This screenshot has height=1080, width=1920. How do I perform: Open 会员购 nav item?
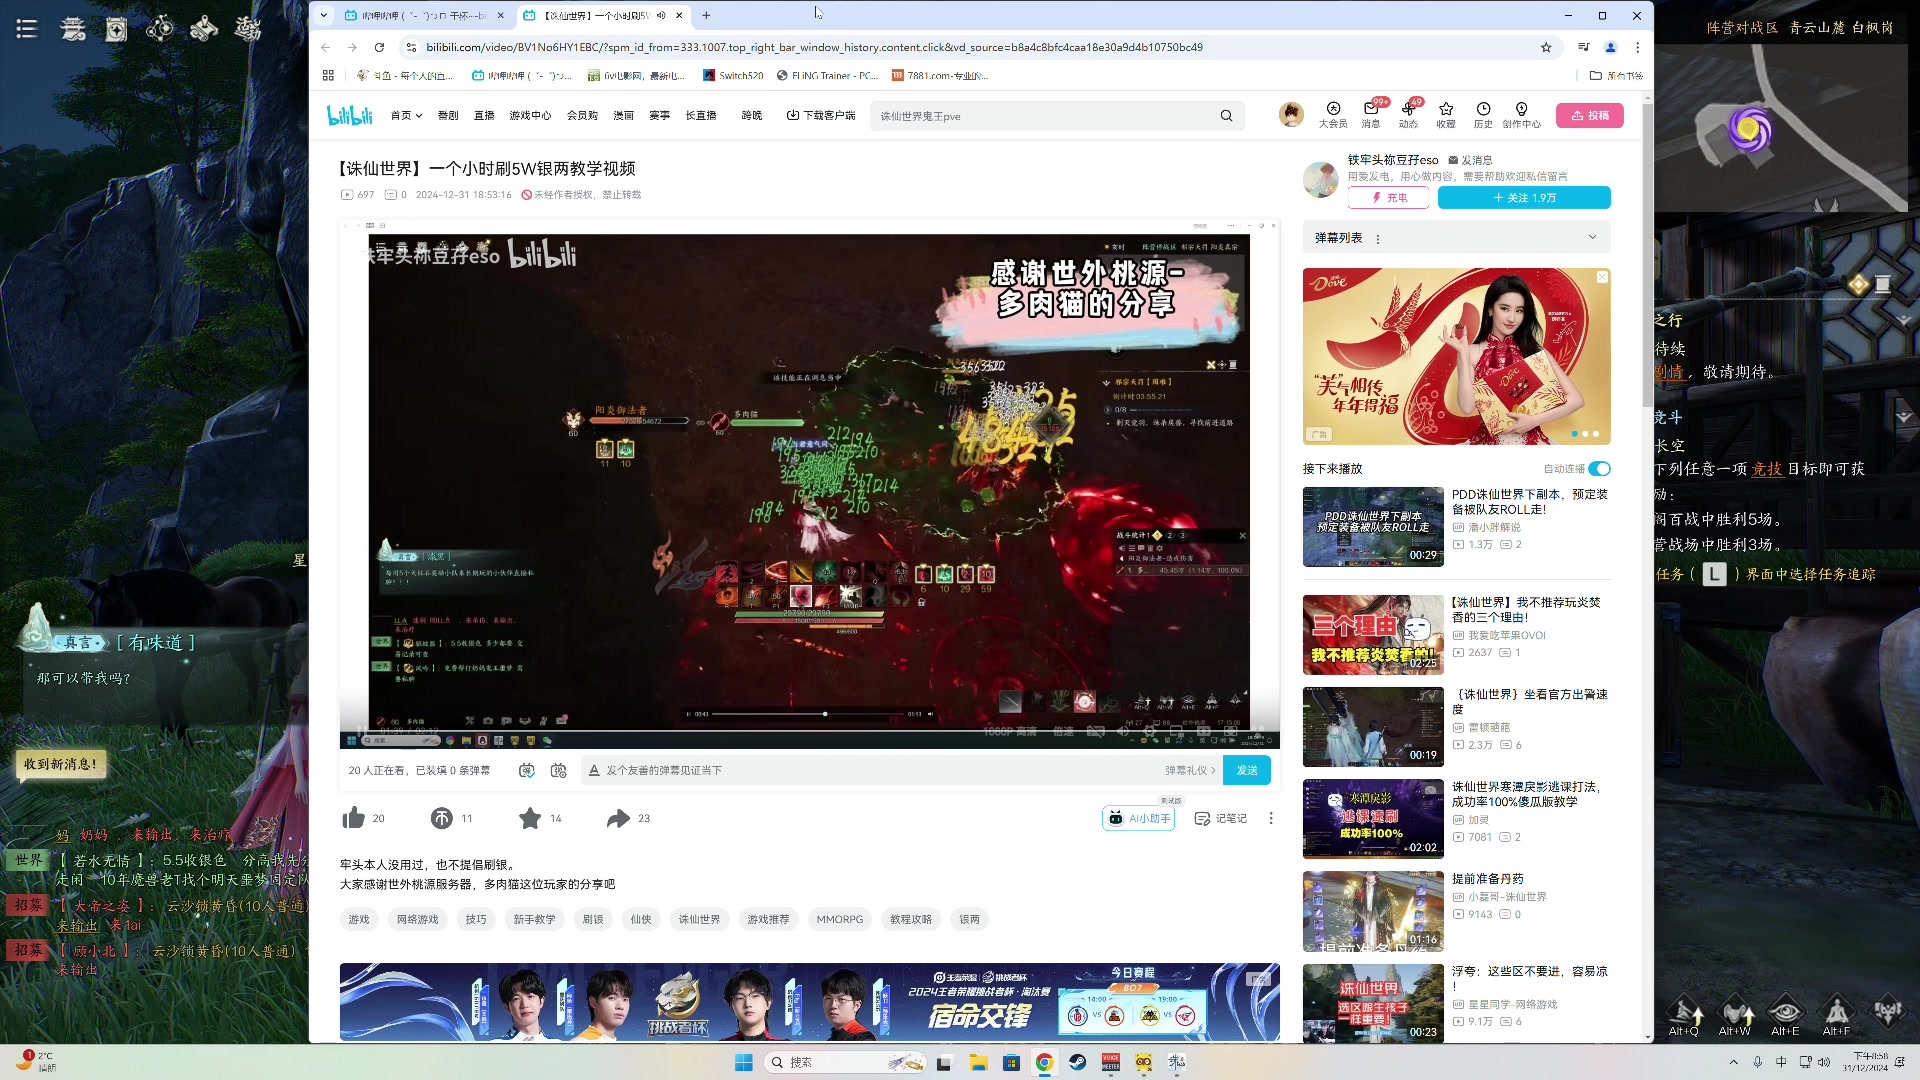[582, 115]
